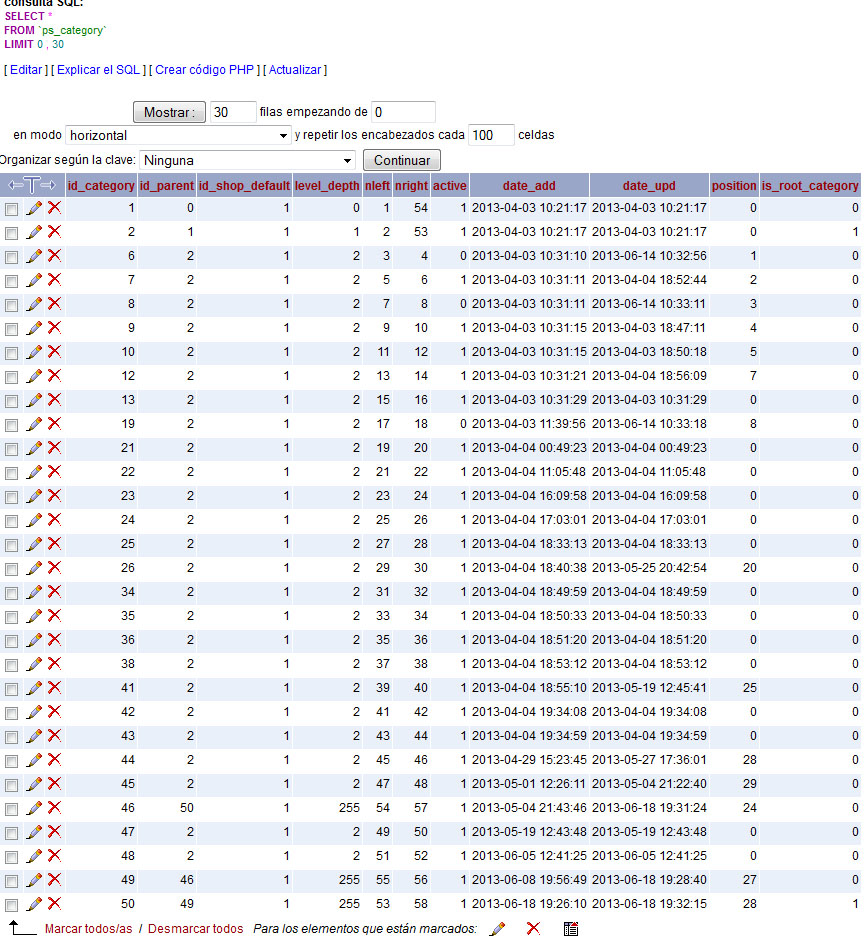Click the Mostrar button

pyautogui.click(x=170, y=112)
